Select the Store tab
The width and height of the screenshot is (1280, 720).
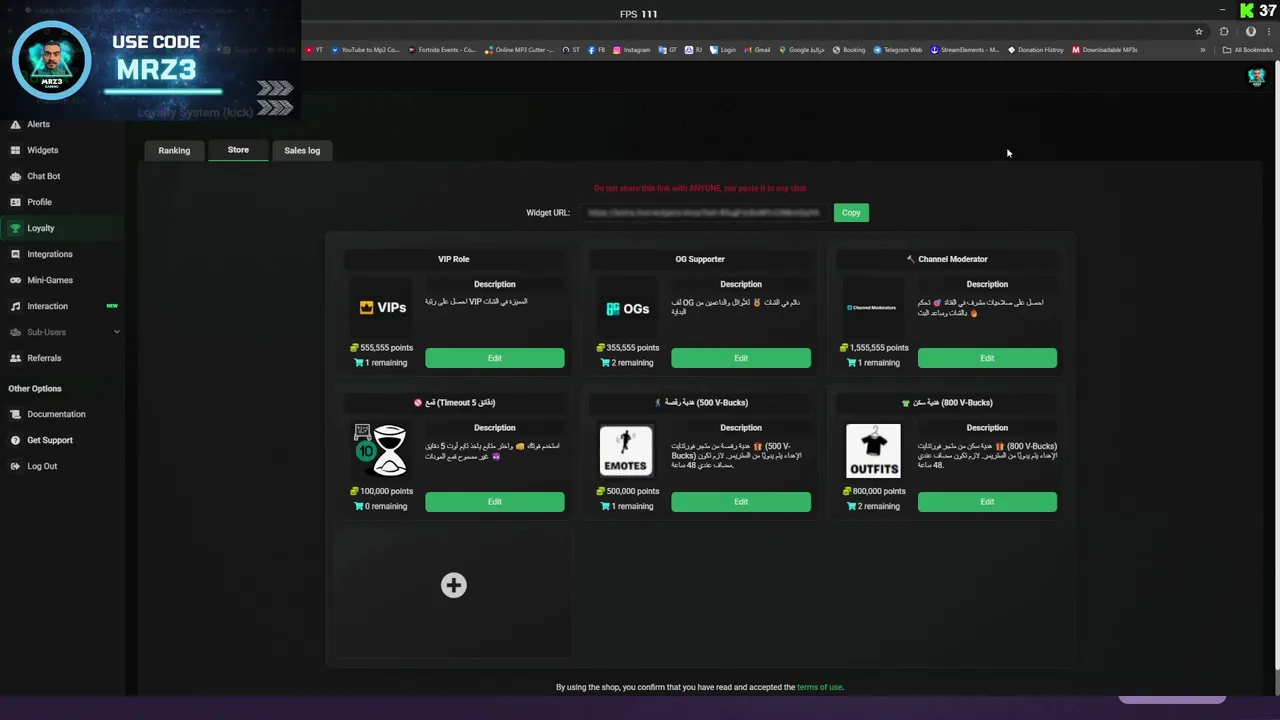(x=238, y=150)
